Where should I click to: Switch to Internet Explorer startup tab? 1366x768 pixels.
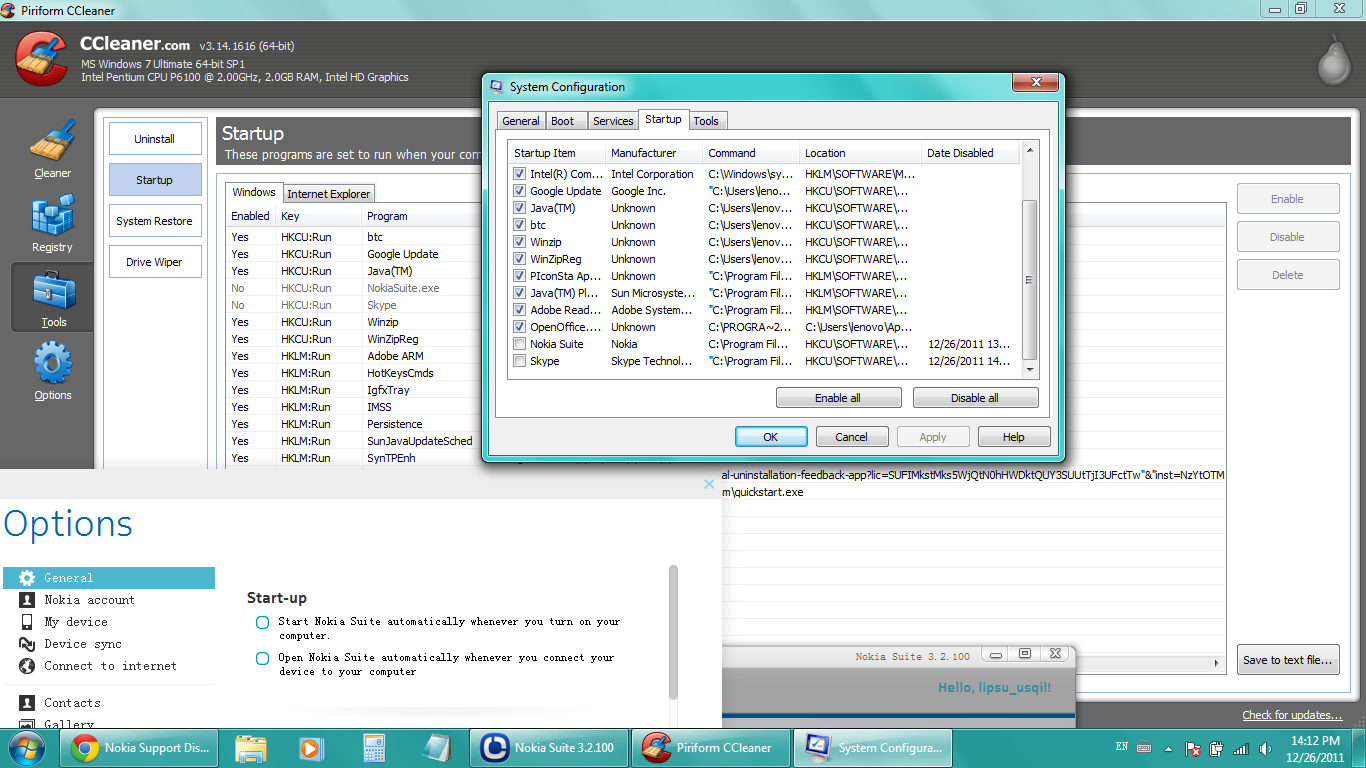pyautogui.click(x=329, y=194)
